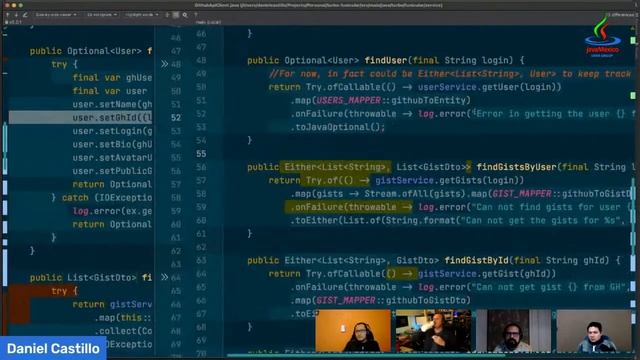Click .toJavaOptional() on line 53
Screen dimensions: 640x360
[x=338, y=127]
